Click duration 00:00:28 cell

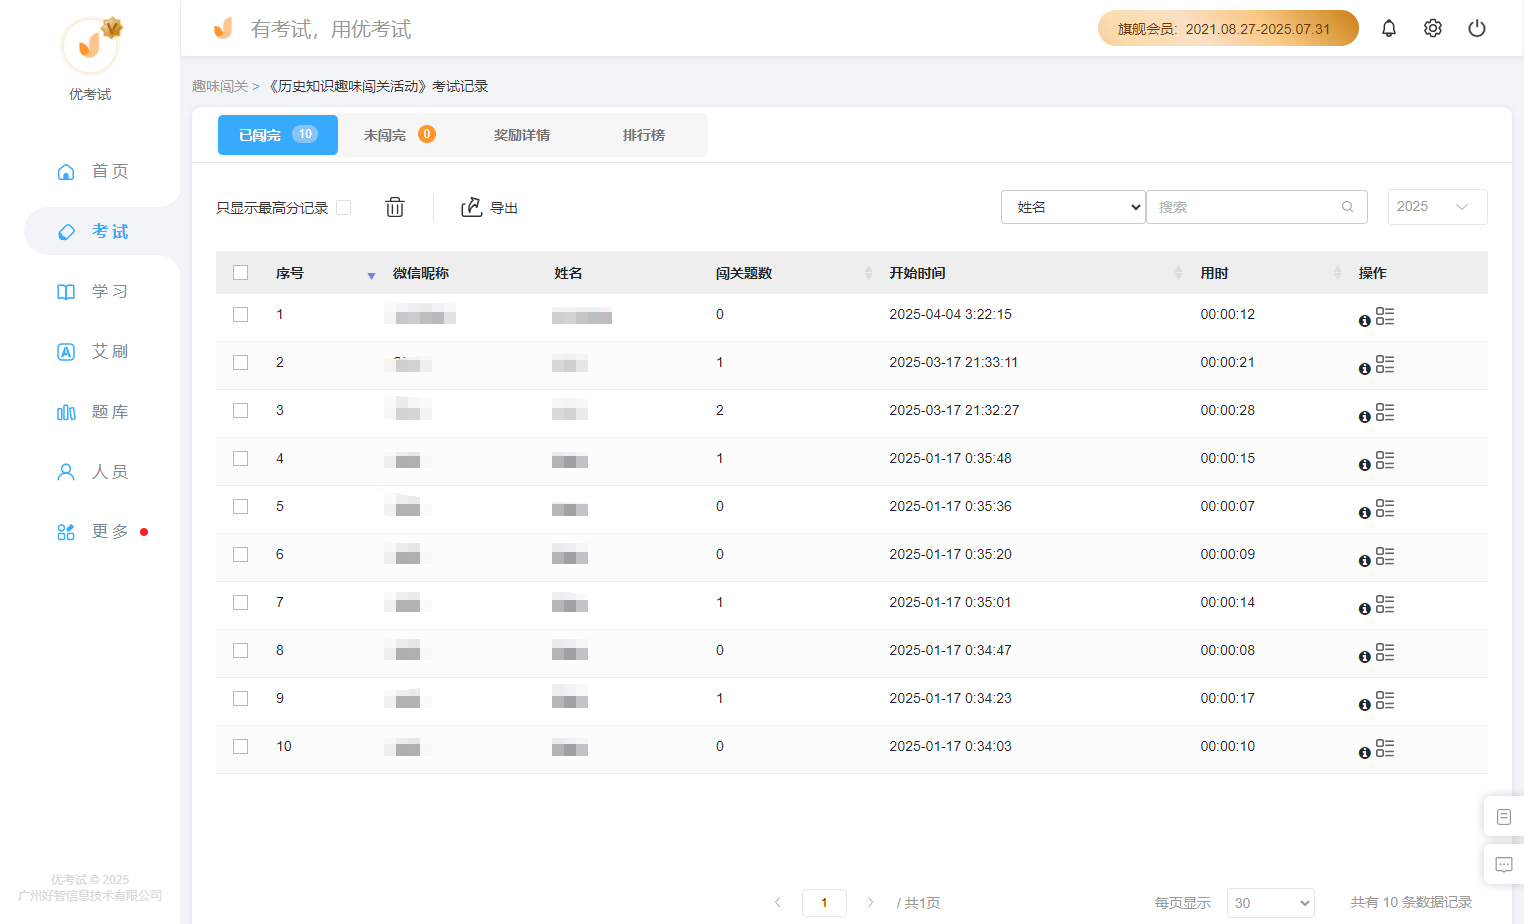point(1227,410)
